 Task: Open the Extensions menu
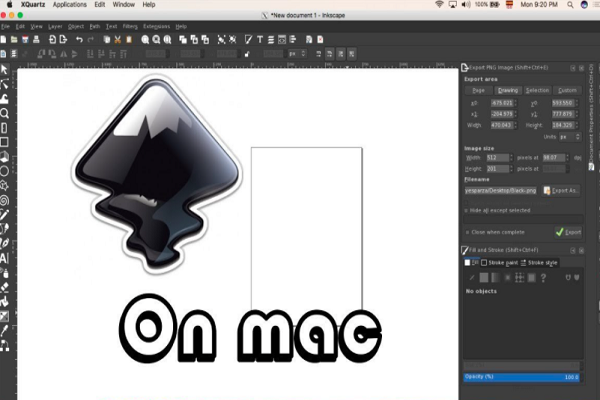click(157, 26)
